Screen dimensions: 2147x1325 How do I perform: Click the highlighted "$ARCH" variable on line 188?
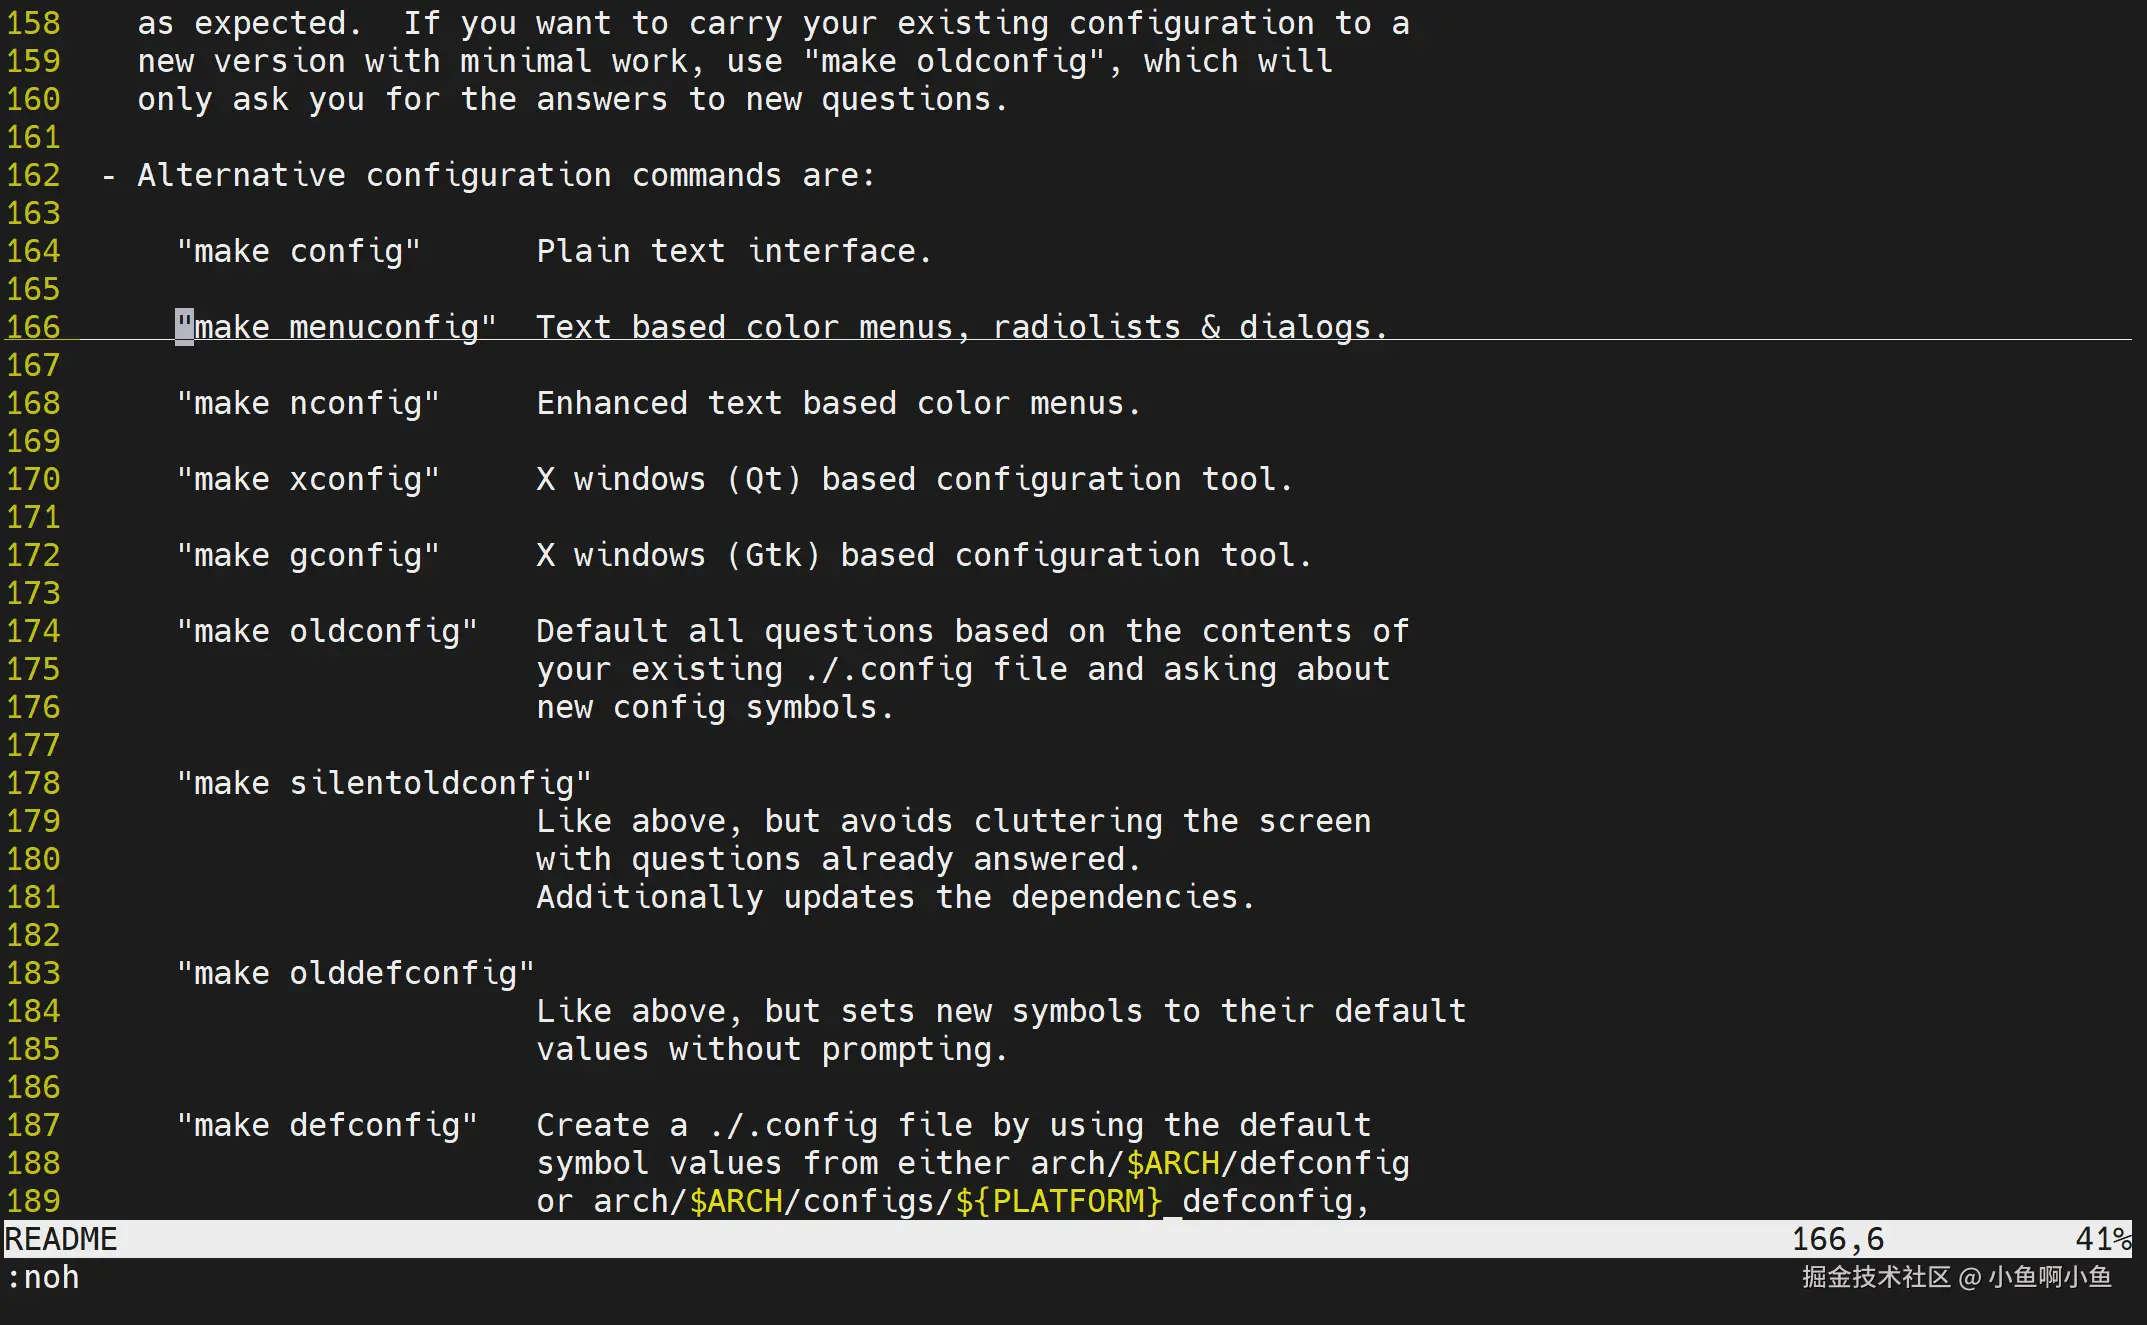[1172, 1163]
